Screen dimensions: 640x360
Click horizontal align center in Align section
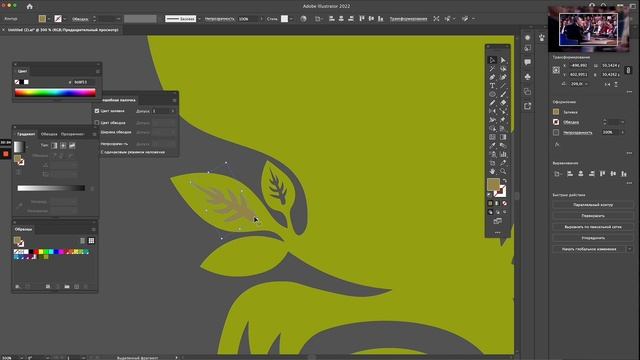581,174
